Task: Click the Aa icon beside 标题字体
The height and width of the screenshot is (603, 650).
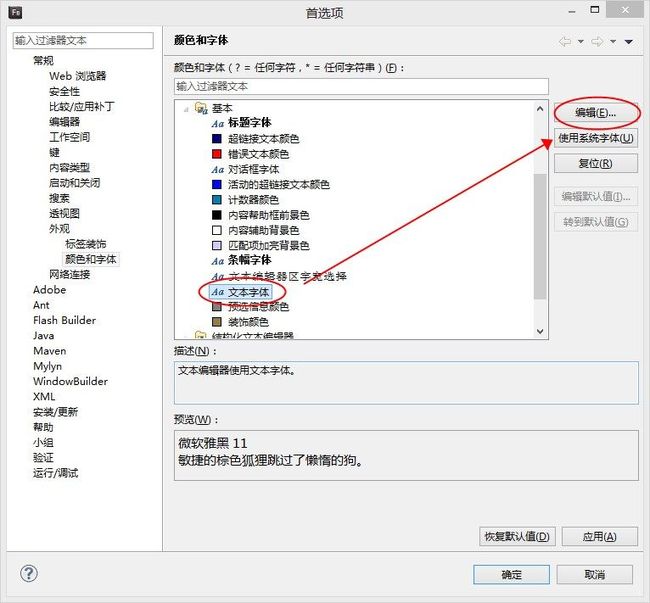Action: click(x=218, y=124)
